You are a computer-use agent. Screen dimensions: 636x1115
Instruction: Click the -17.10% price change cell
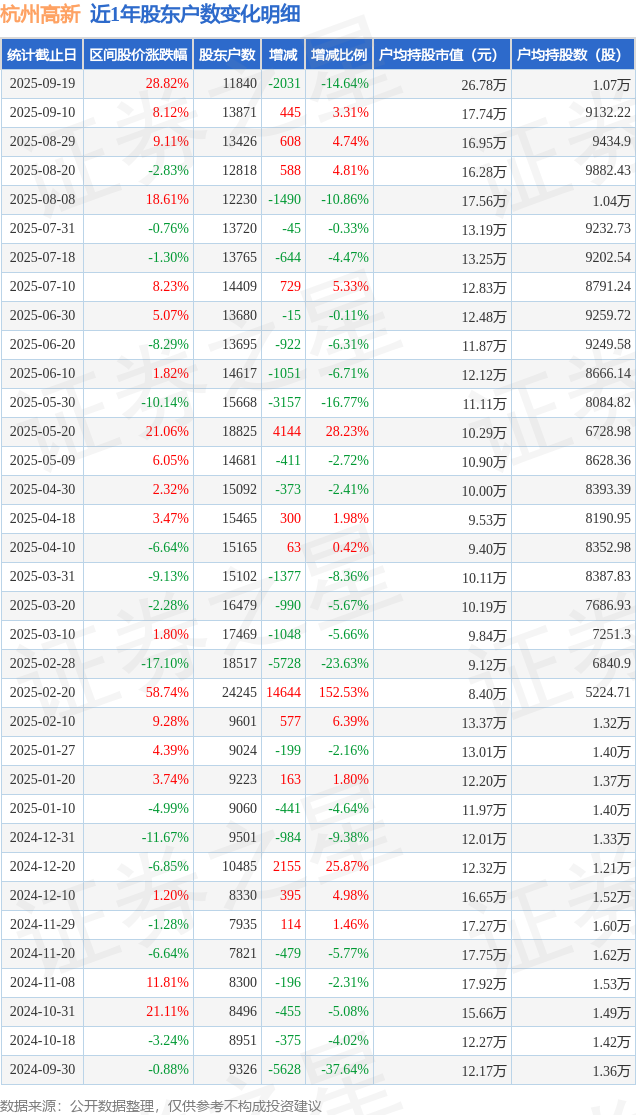tap(165, 664)
